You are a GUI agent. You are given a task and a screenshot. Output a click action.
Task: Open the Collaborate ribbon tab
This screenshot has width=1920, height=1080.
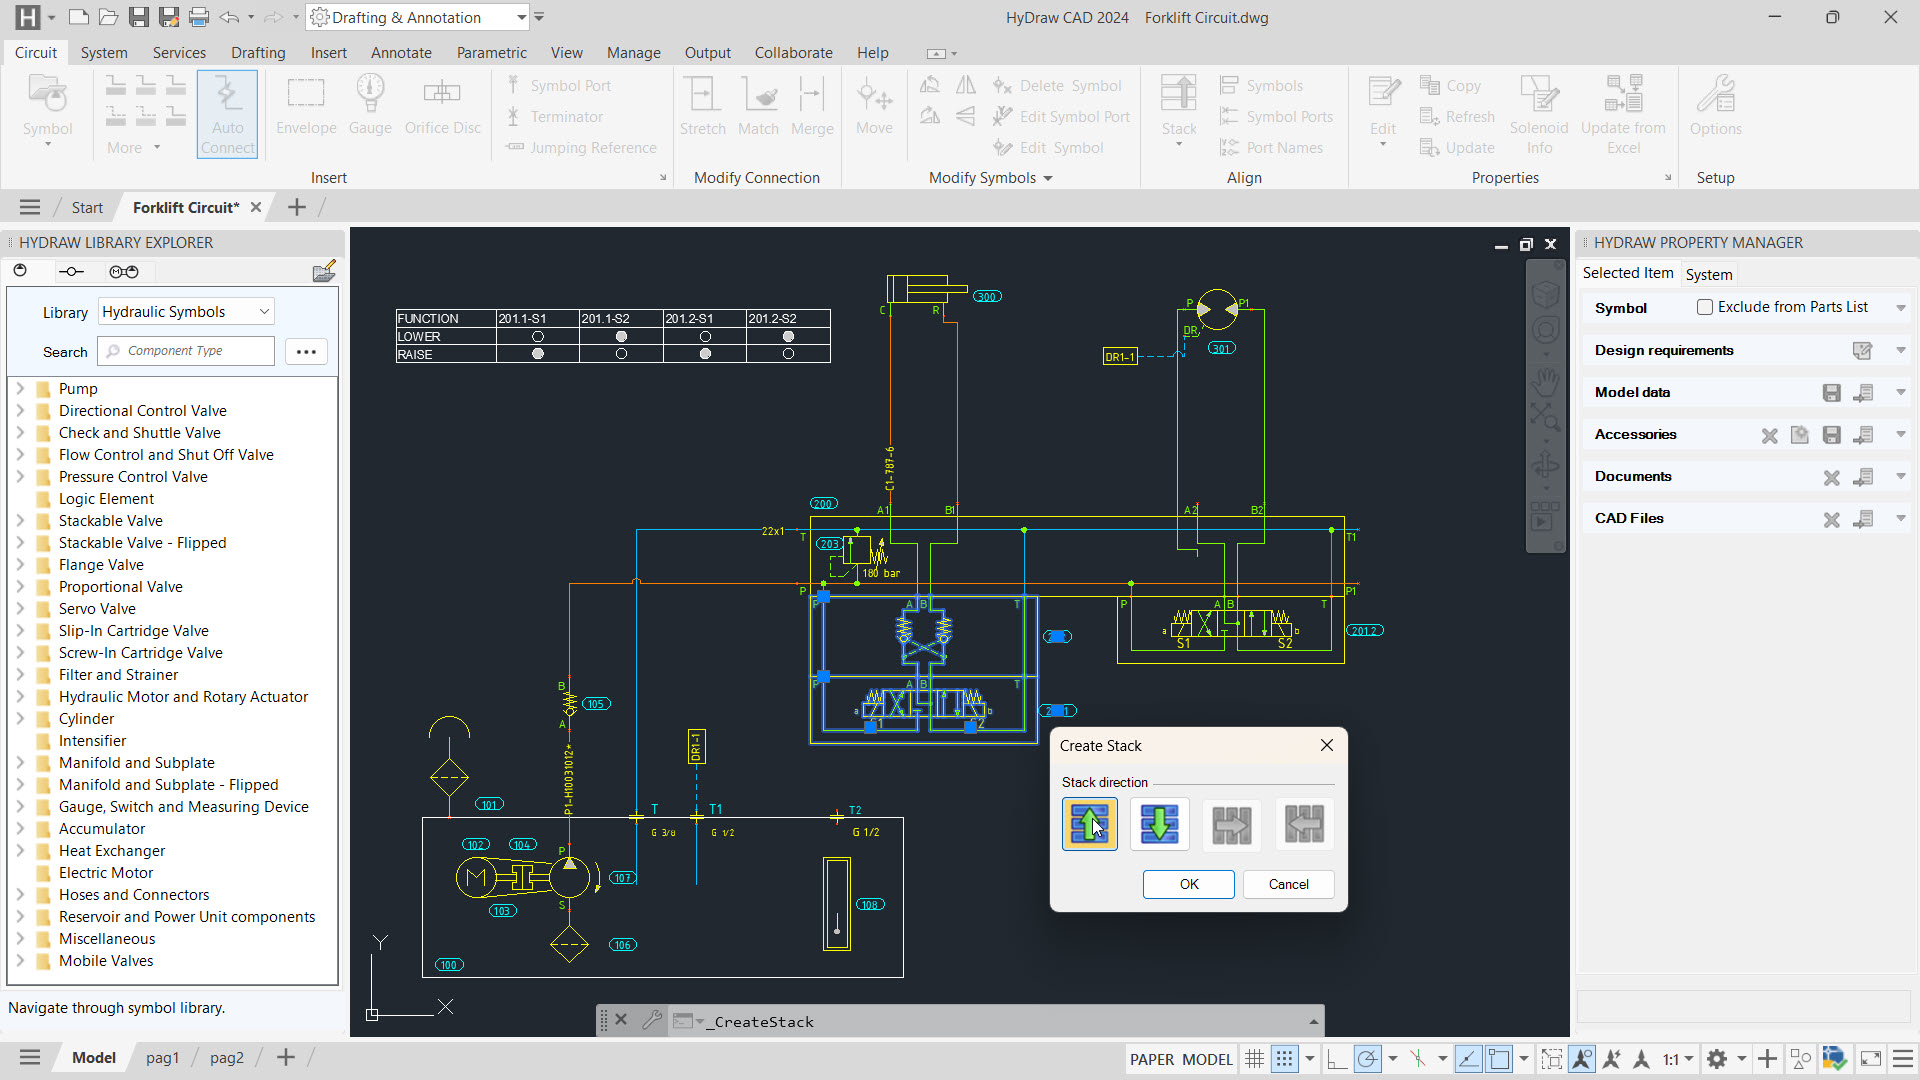(793, 52)
